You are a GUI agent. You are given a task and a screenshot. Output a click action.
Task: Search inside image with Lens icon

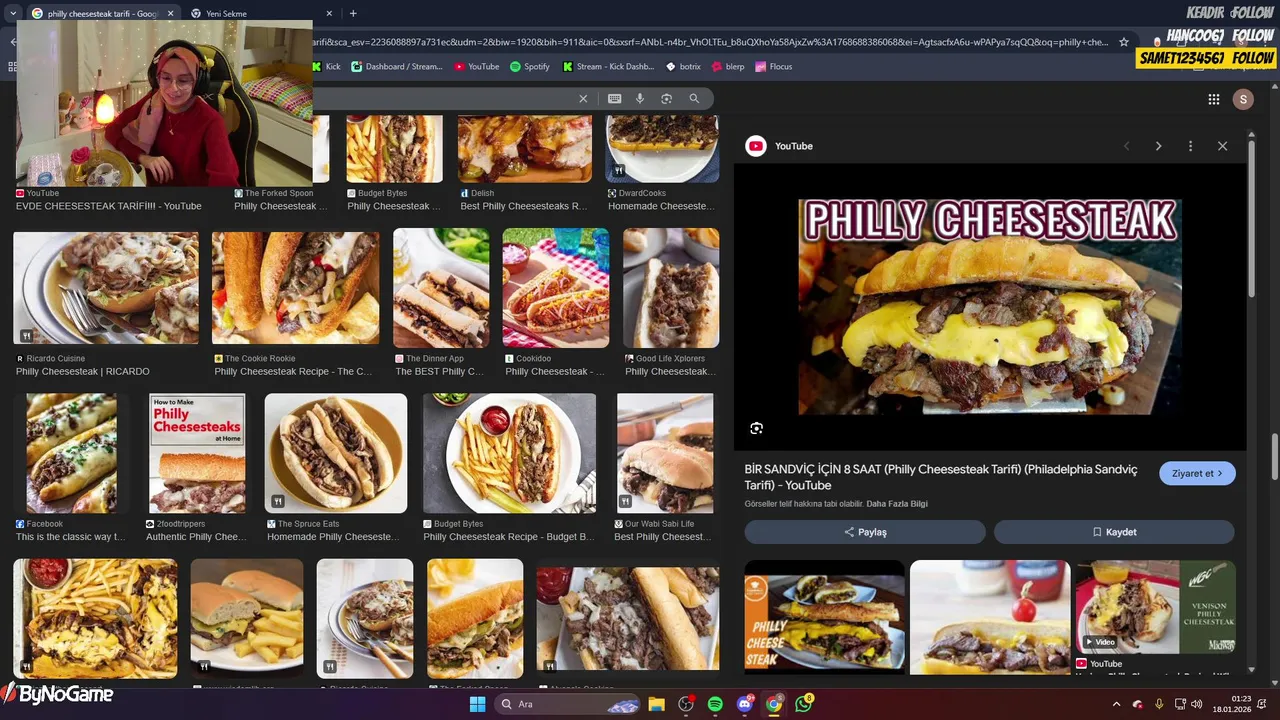[x=757, y=428]
